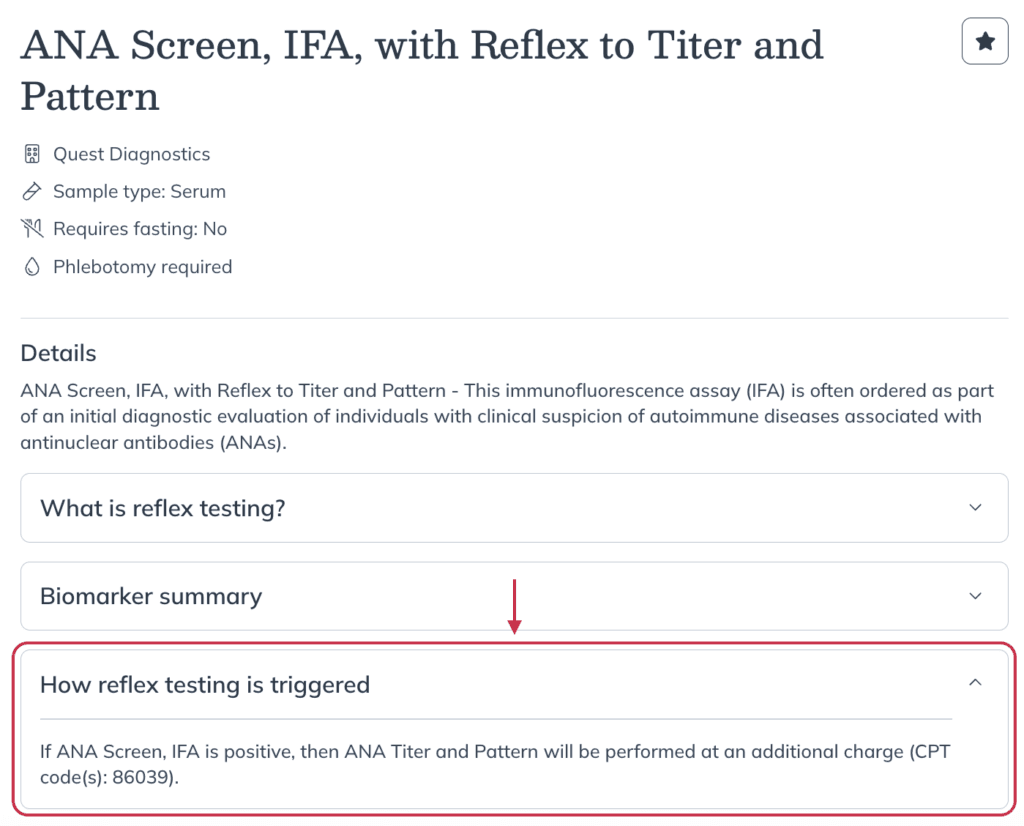Click the building icon beside Quest Diagnostics
The height and width of the screenshot is (826, 1024).
click(32, 154)
